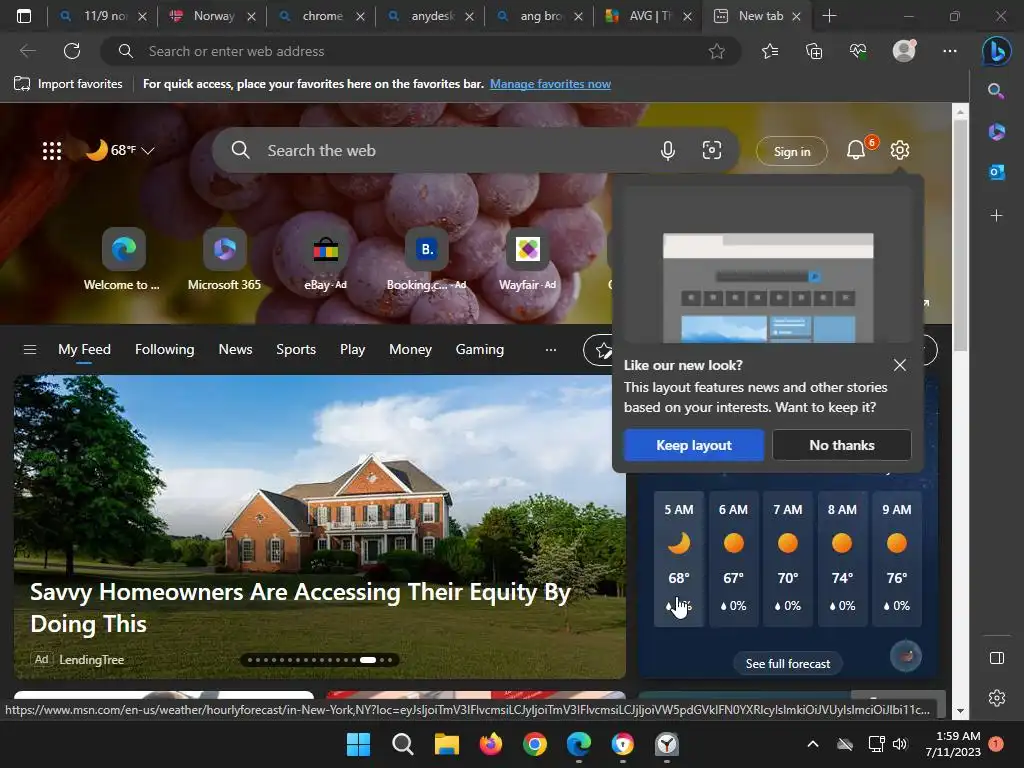Show more feed categories ellipsis
The width and height of the screenshot is (1024, 768).
click(551, 349)
